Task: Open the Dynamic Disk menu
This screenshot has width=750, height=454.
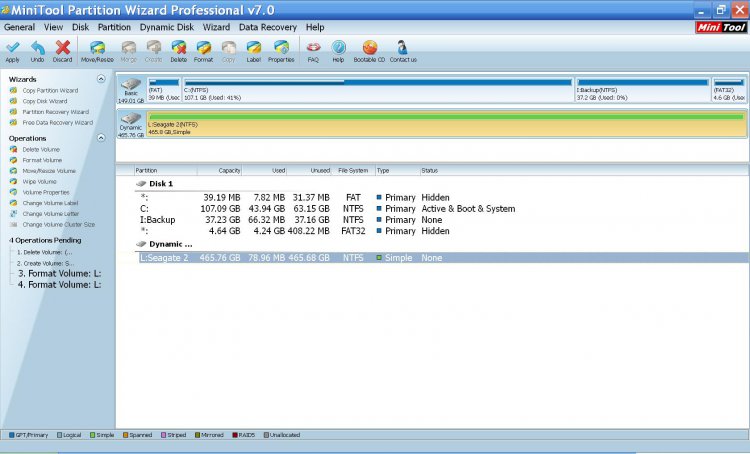Action: [167, 27]
